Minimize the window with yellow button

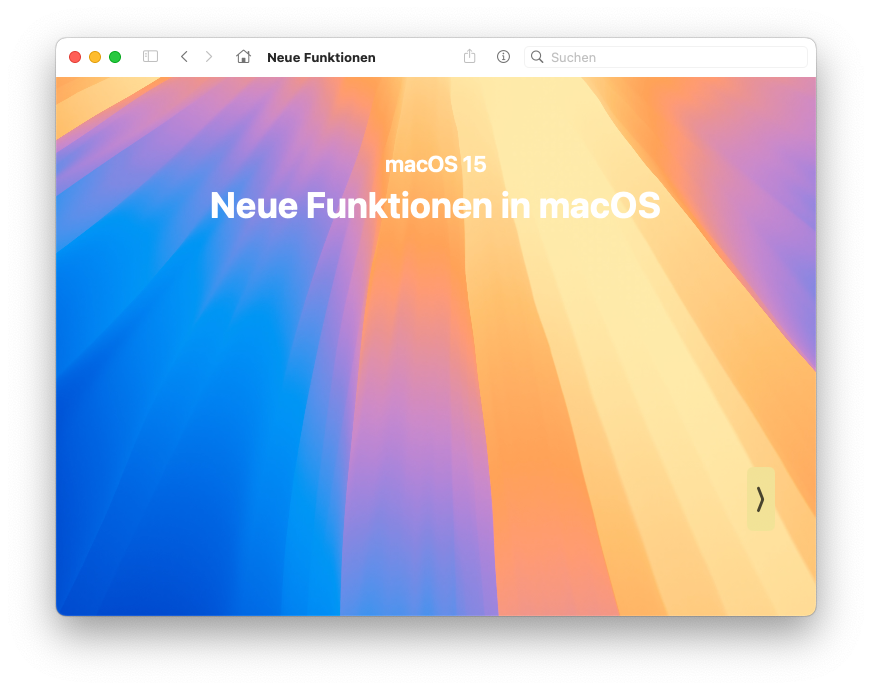95,57
